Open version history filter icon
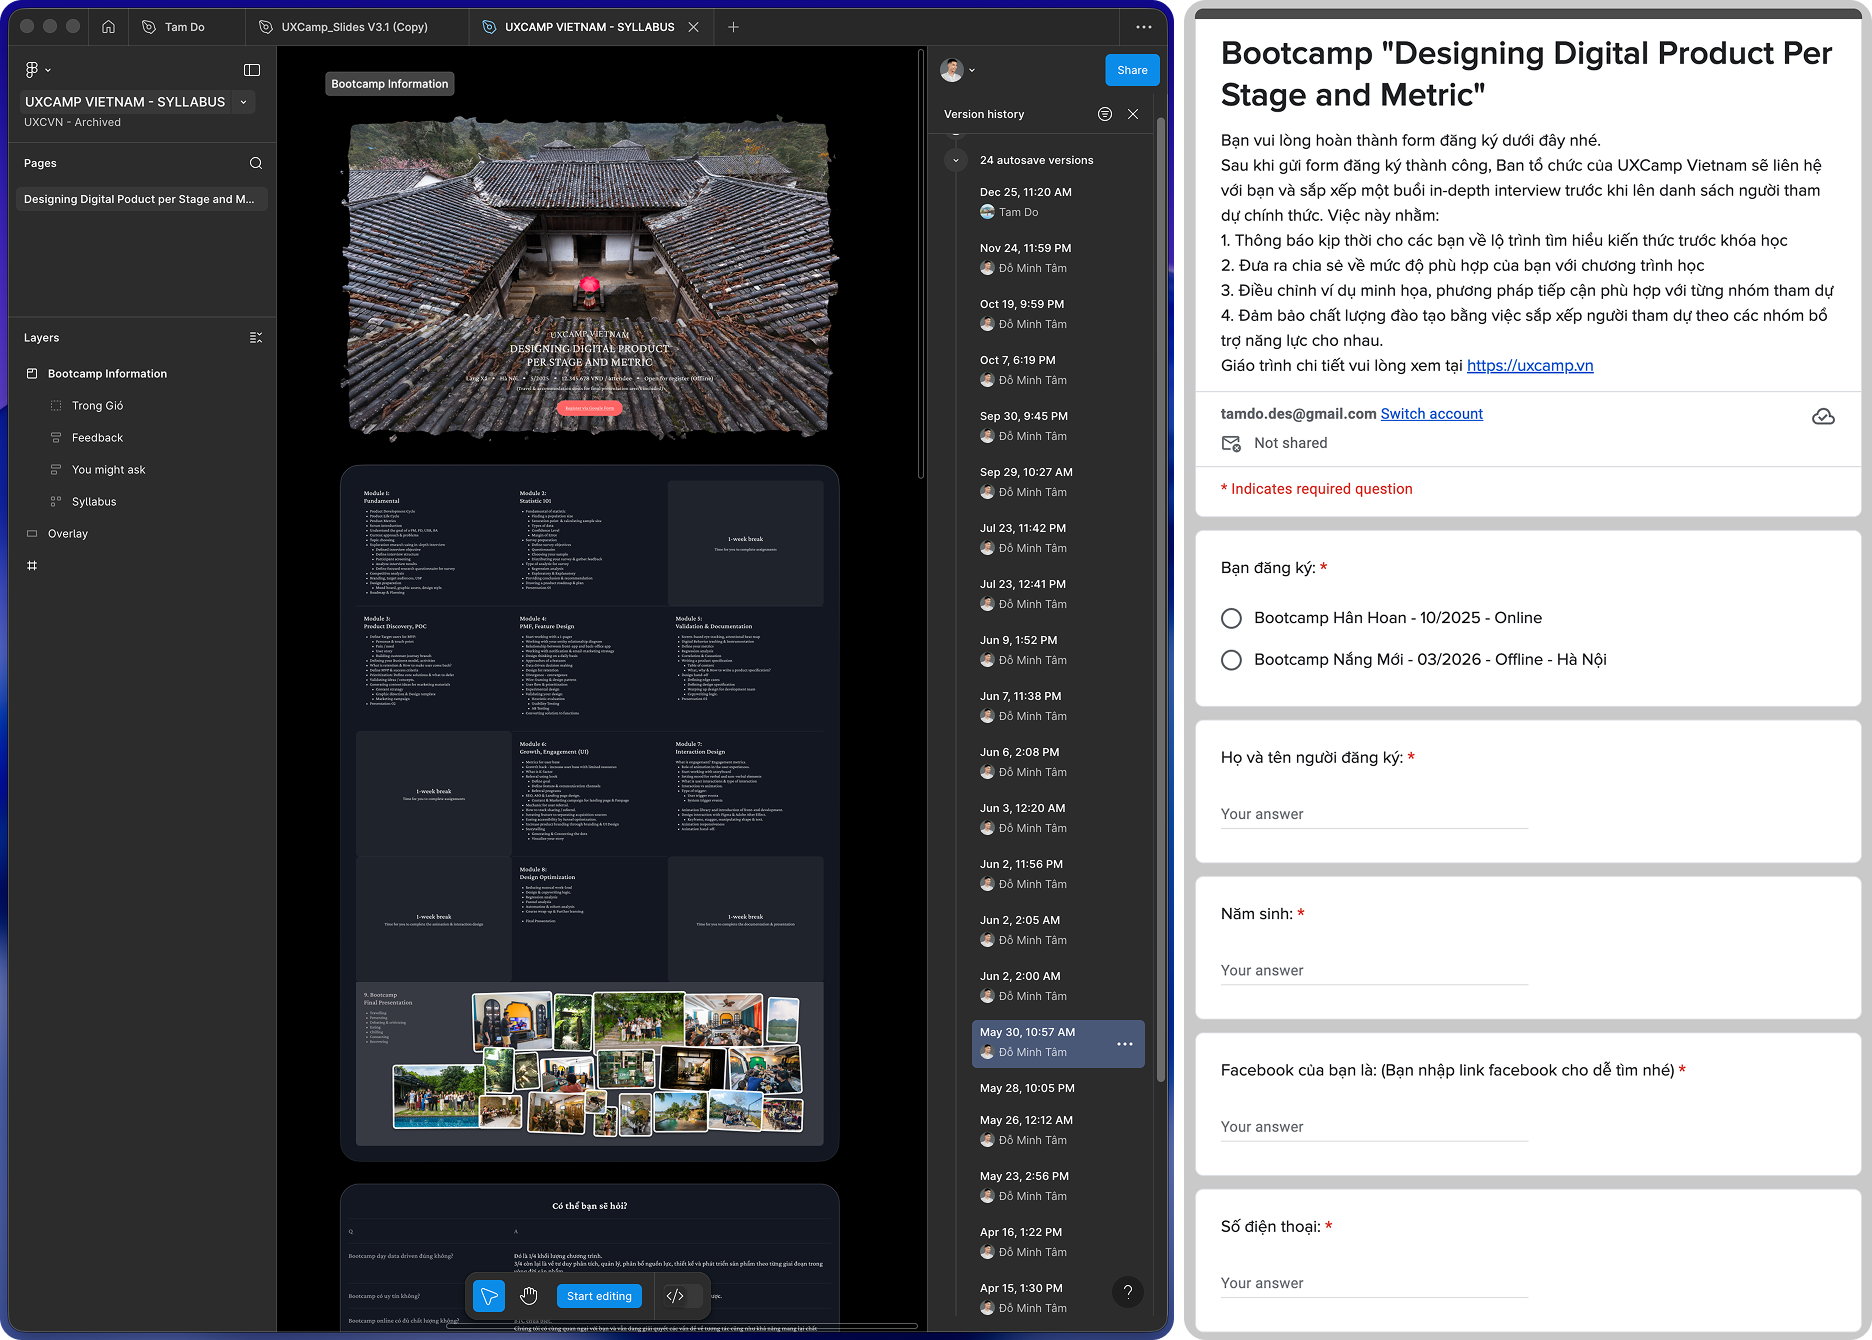This screenshot has width=1872, height=1340. coord(1105,114)
